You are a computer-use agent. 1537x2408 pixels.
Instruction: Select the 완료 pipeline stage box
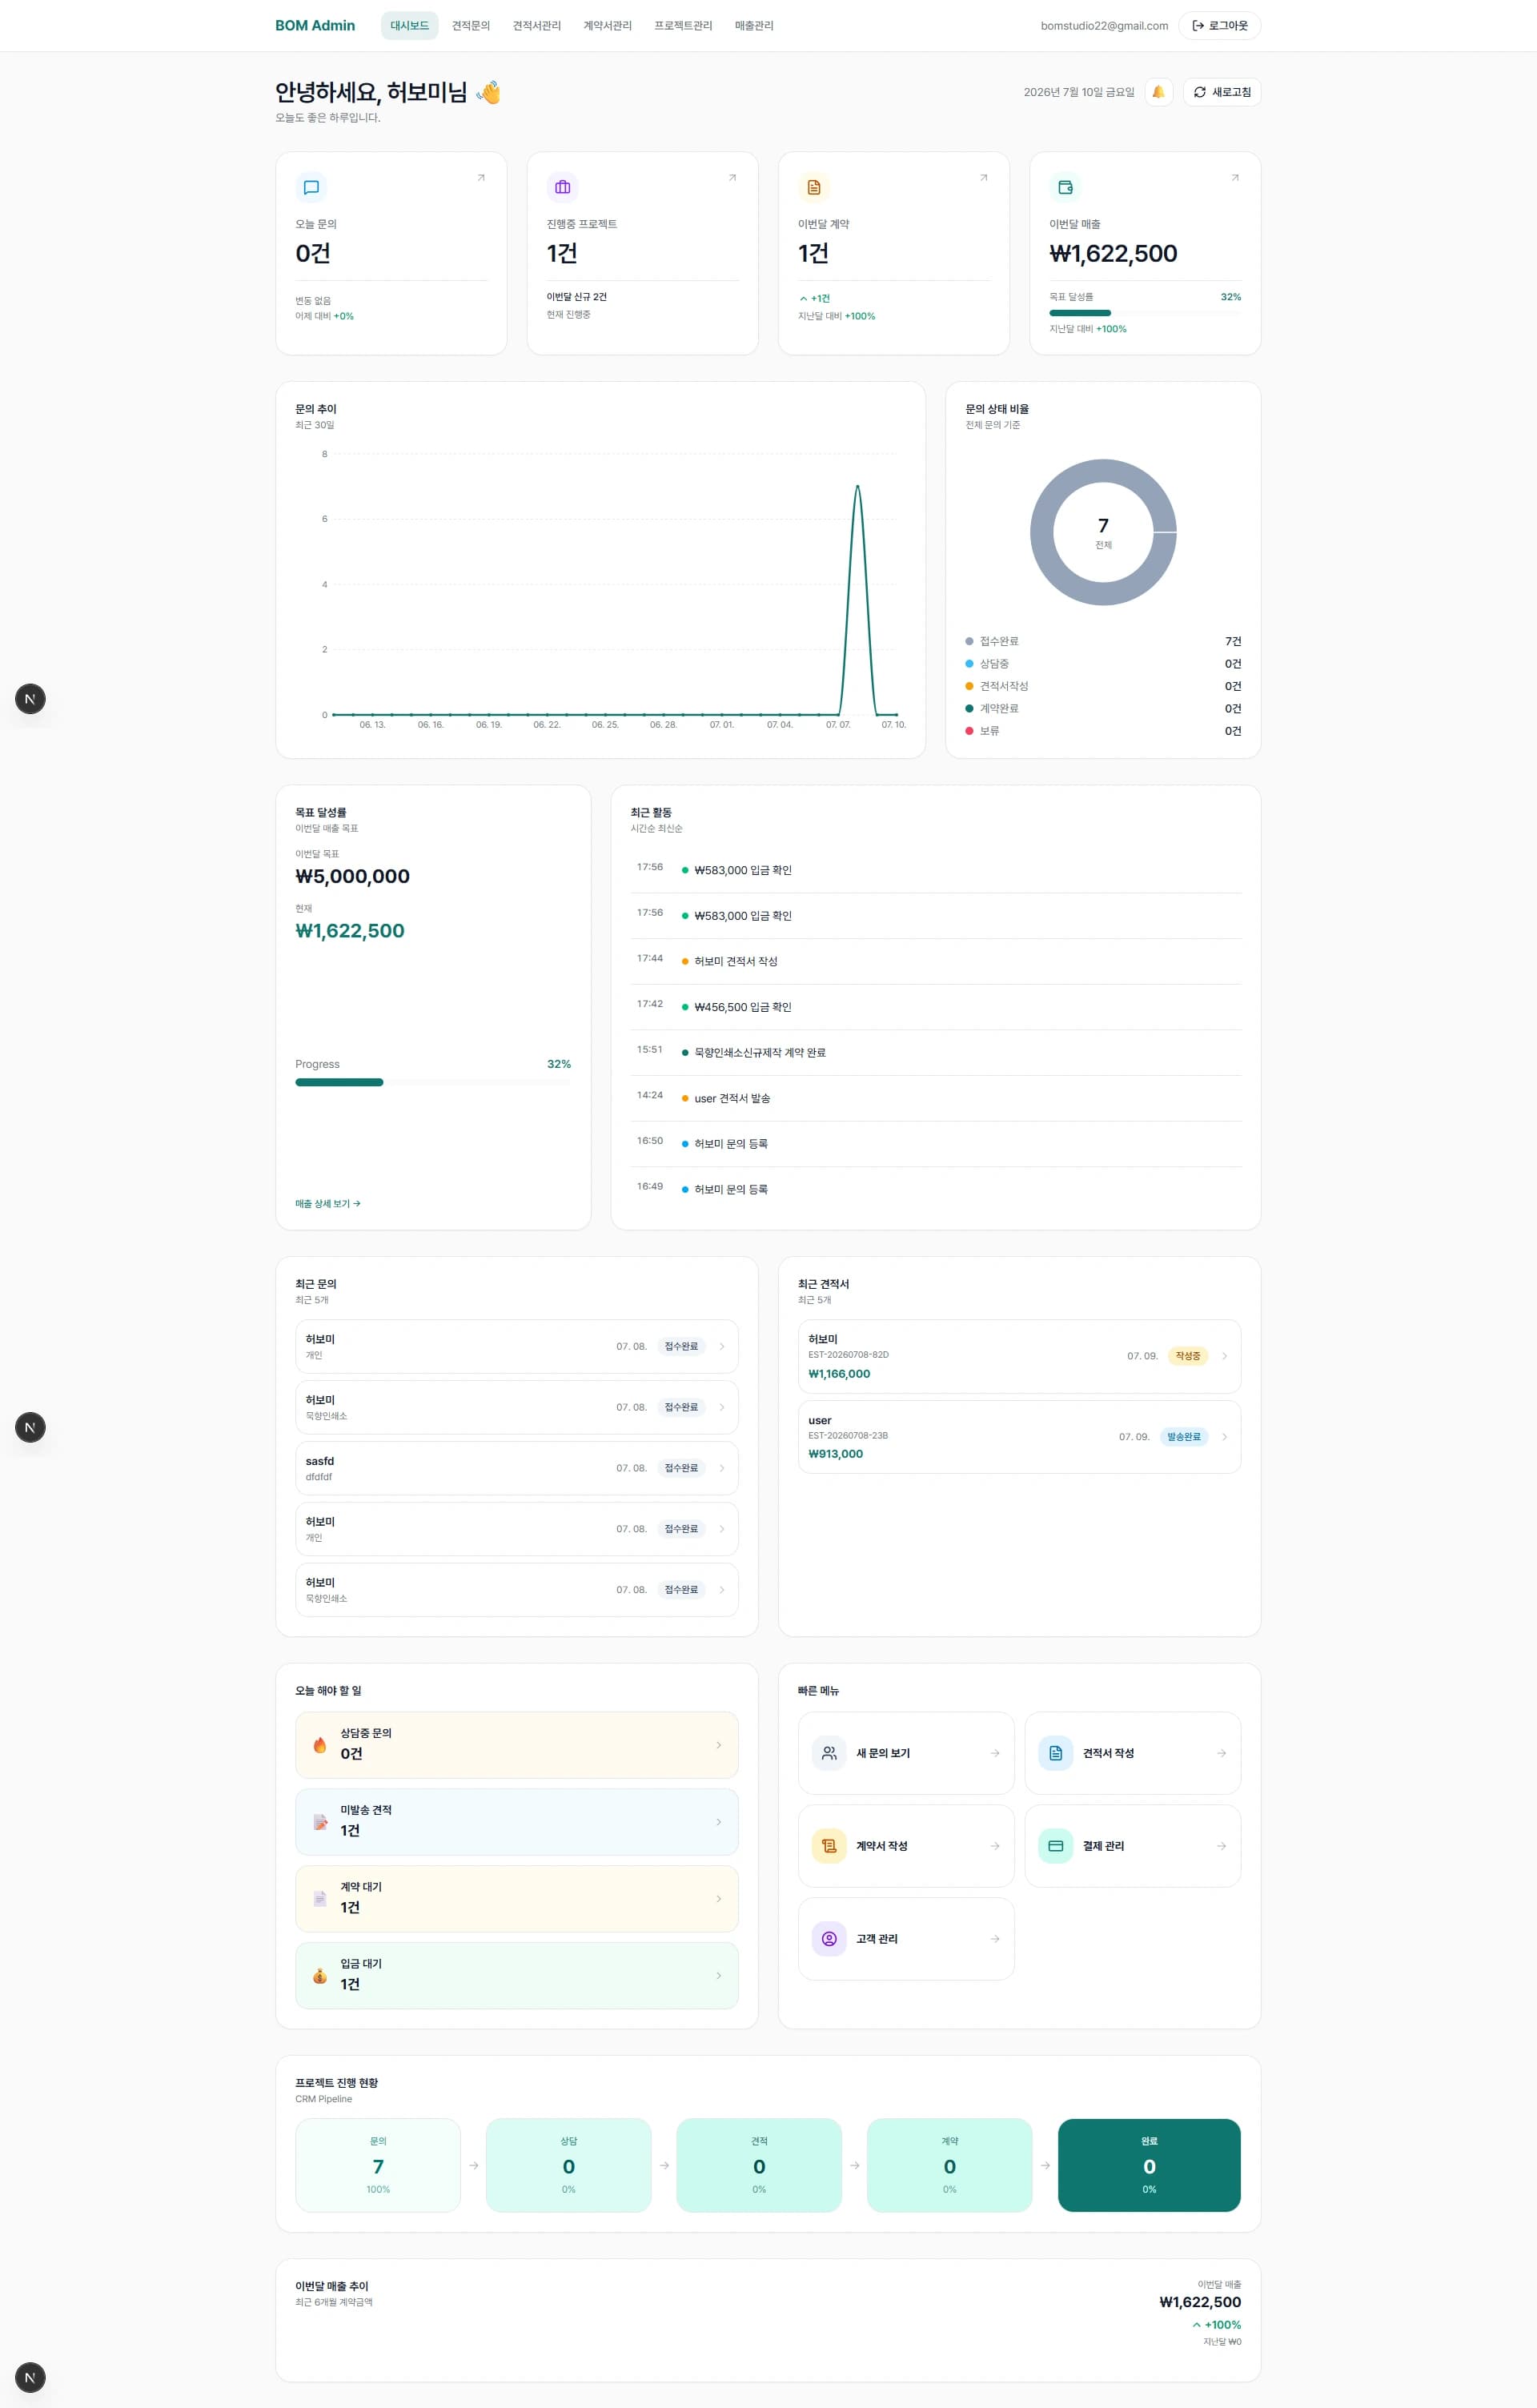tap(1149, 2165)
